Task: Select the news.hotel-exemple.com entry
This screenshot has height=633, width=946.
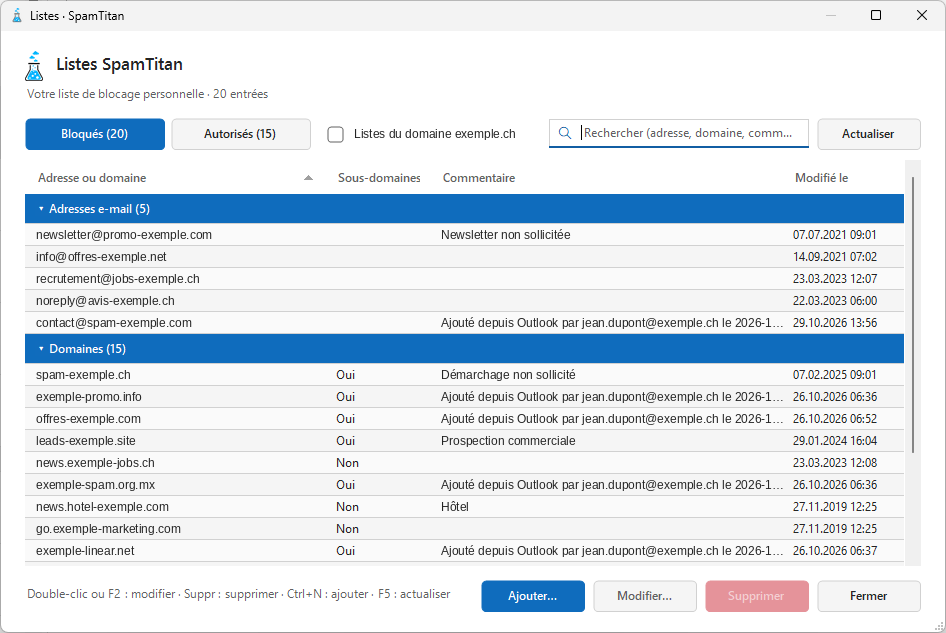Action: (465, 507)
